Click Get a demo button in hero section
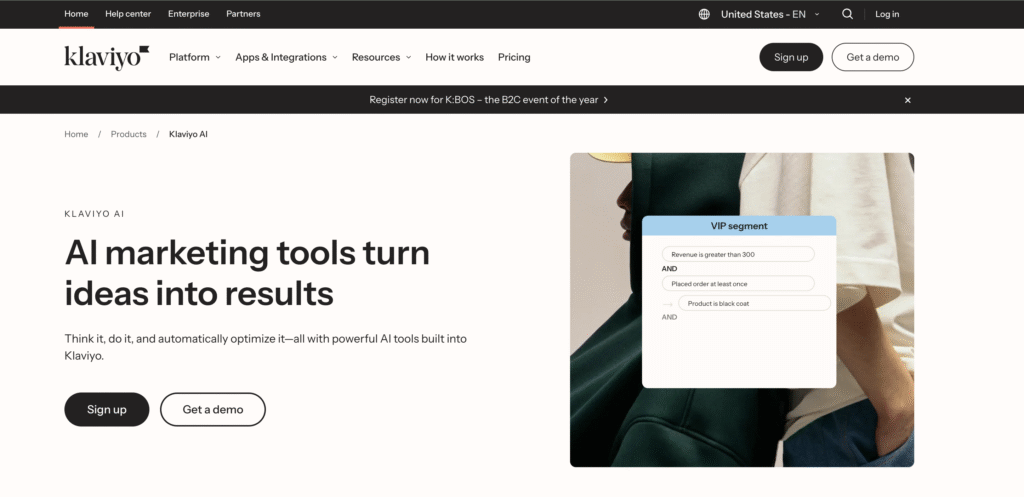The height and width of the screenshot is (497, 1024). 213,410
